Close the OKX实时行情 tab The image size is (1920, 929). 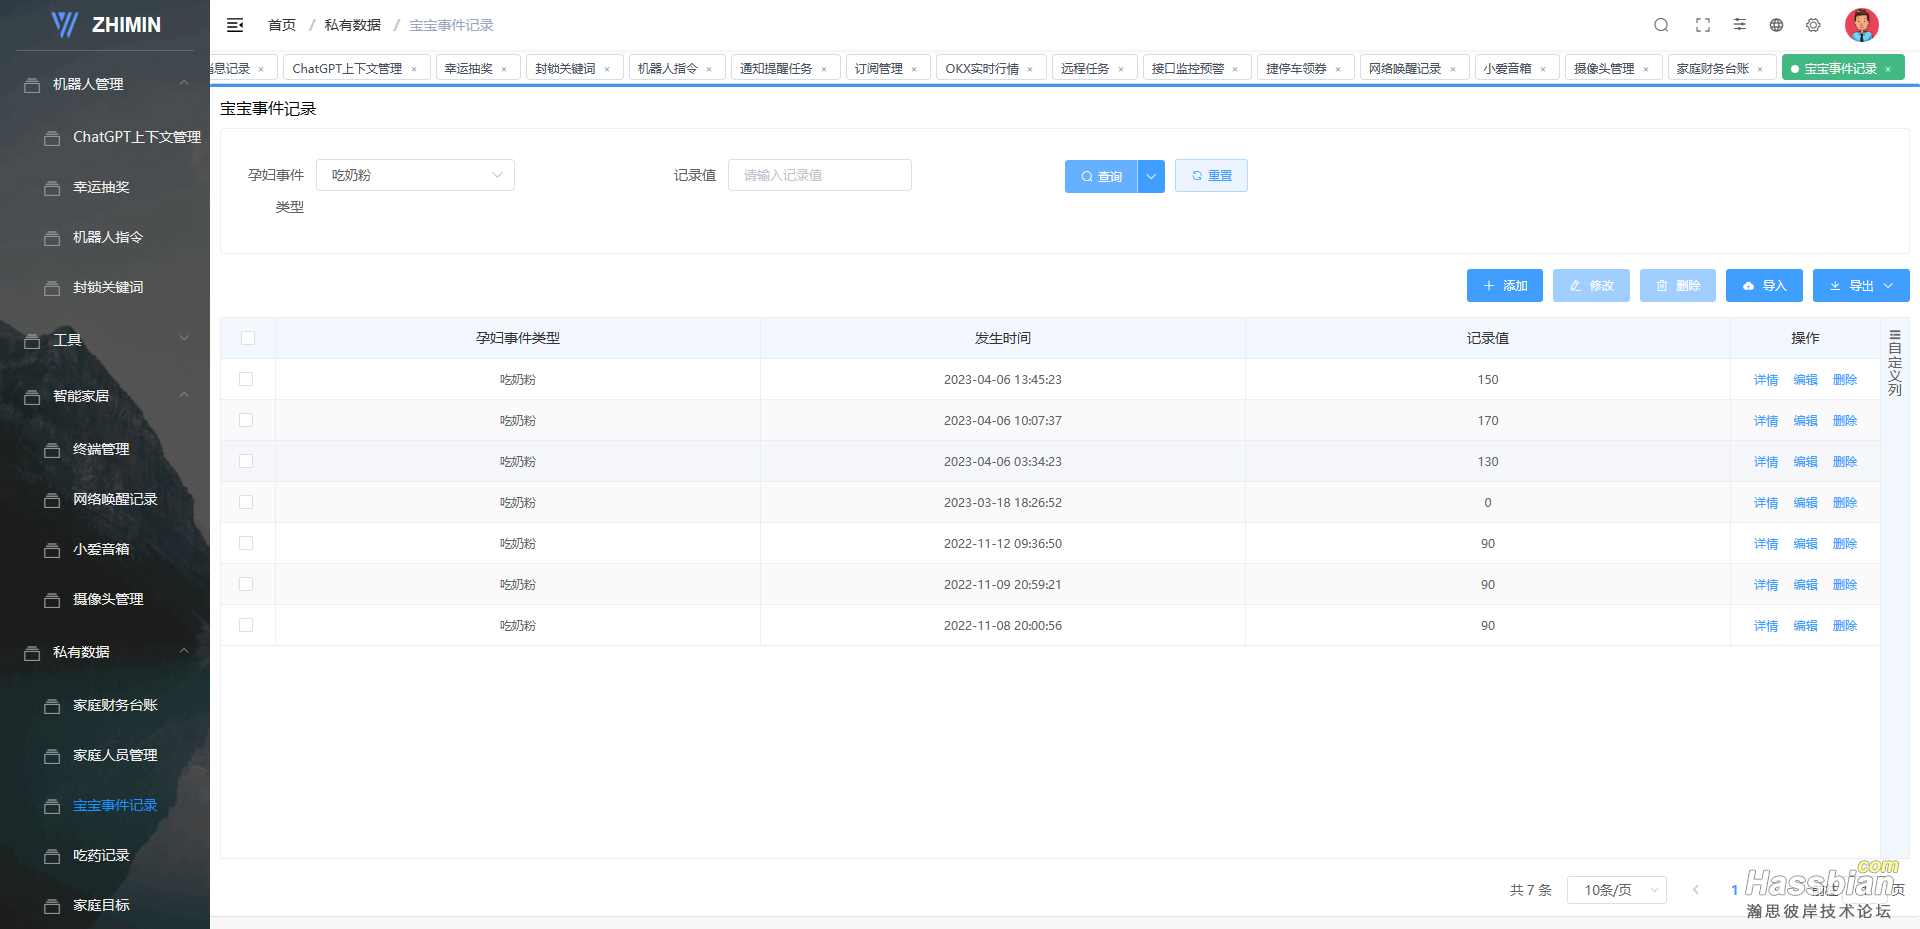tap(1030, 69)
